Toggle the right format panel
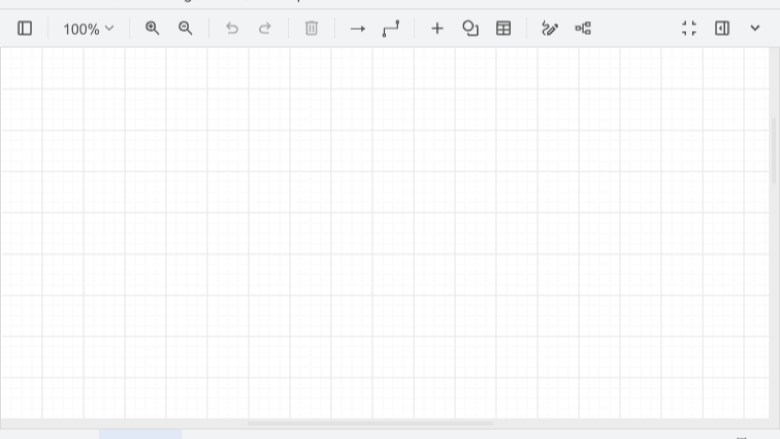780x439 pixels. pos(722,28)
